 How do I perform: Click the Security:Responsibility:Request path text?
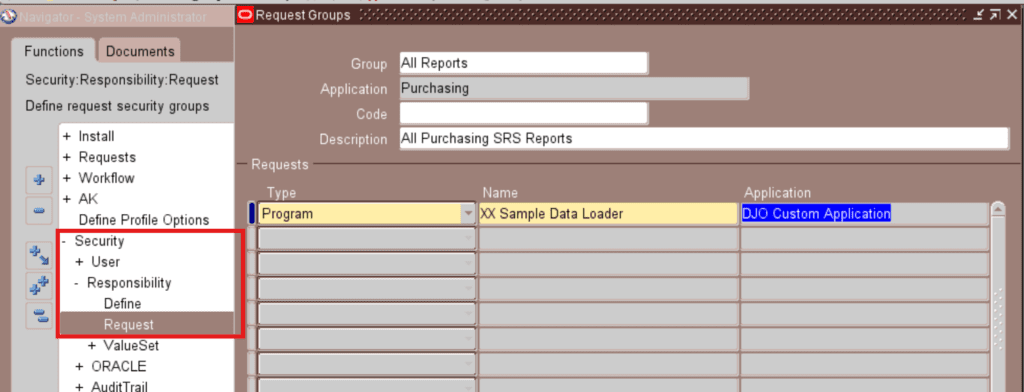[x=121, y=80]
